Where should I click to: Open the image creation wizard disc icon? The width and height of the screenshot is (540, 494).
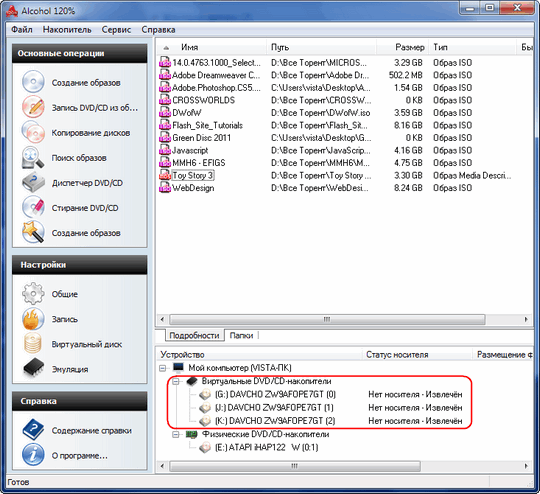click(33, 82)
